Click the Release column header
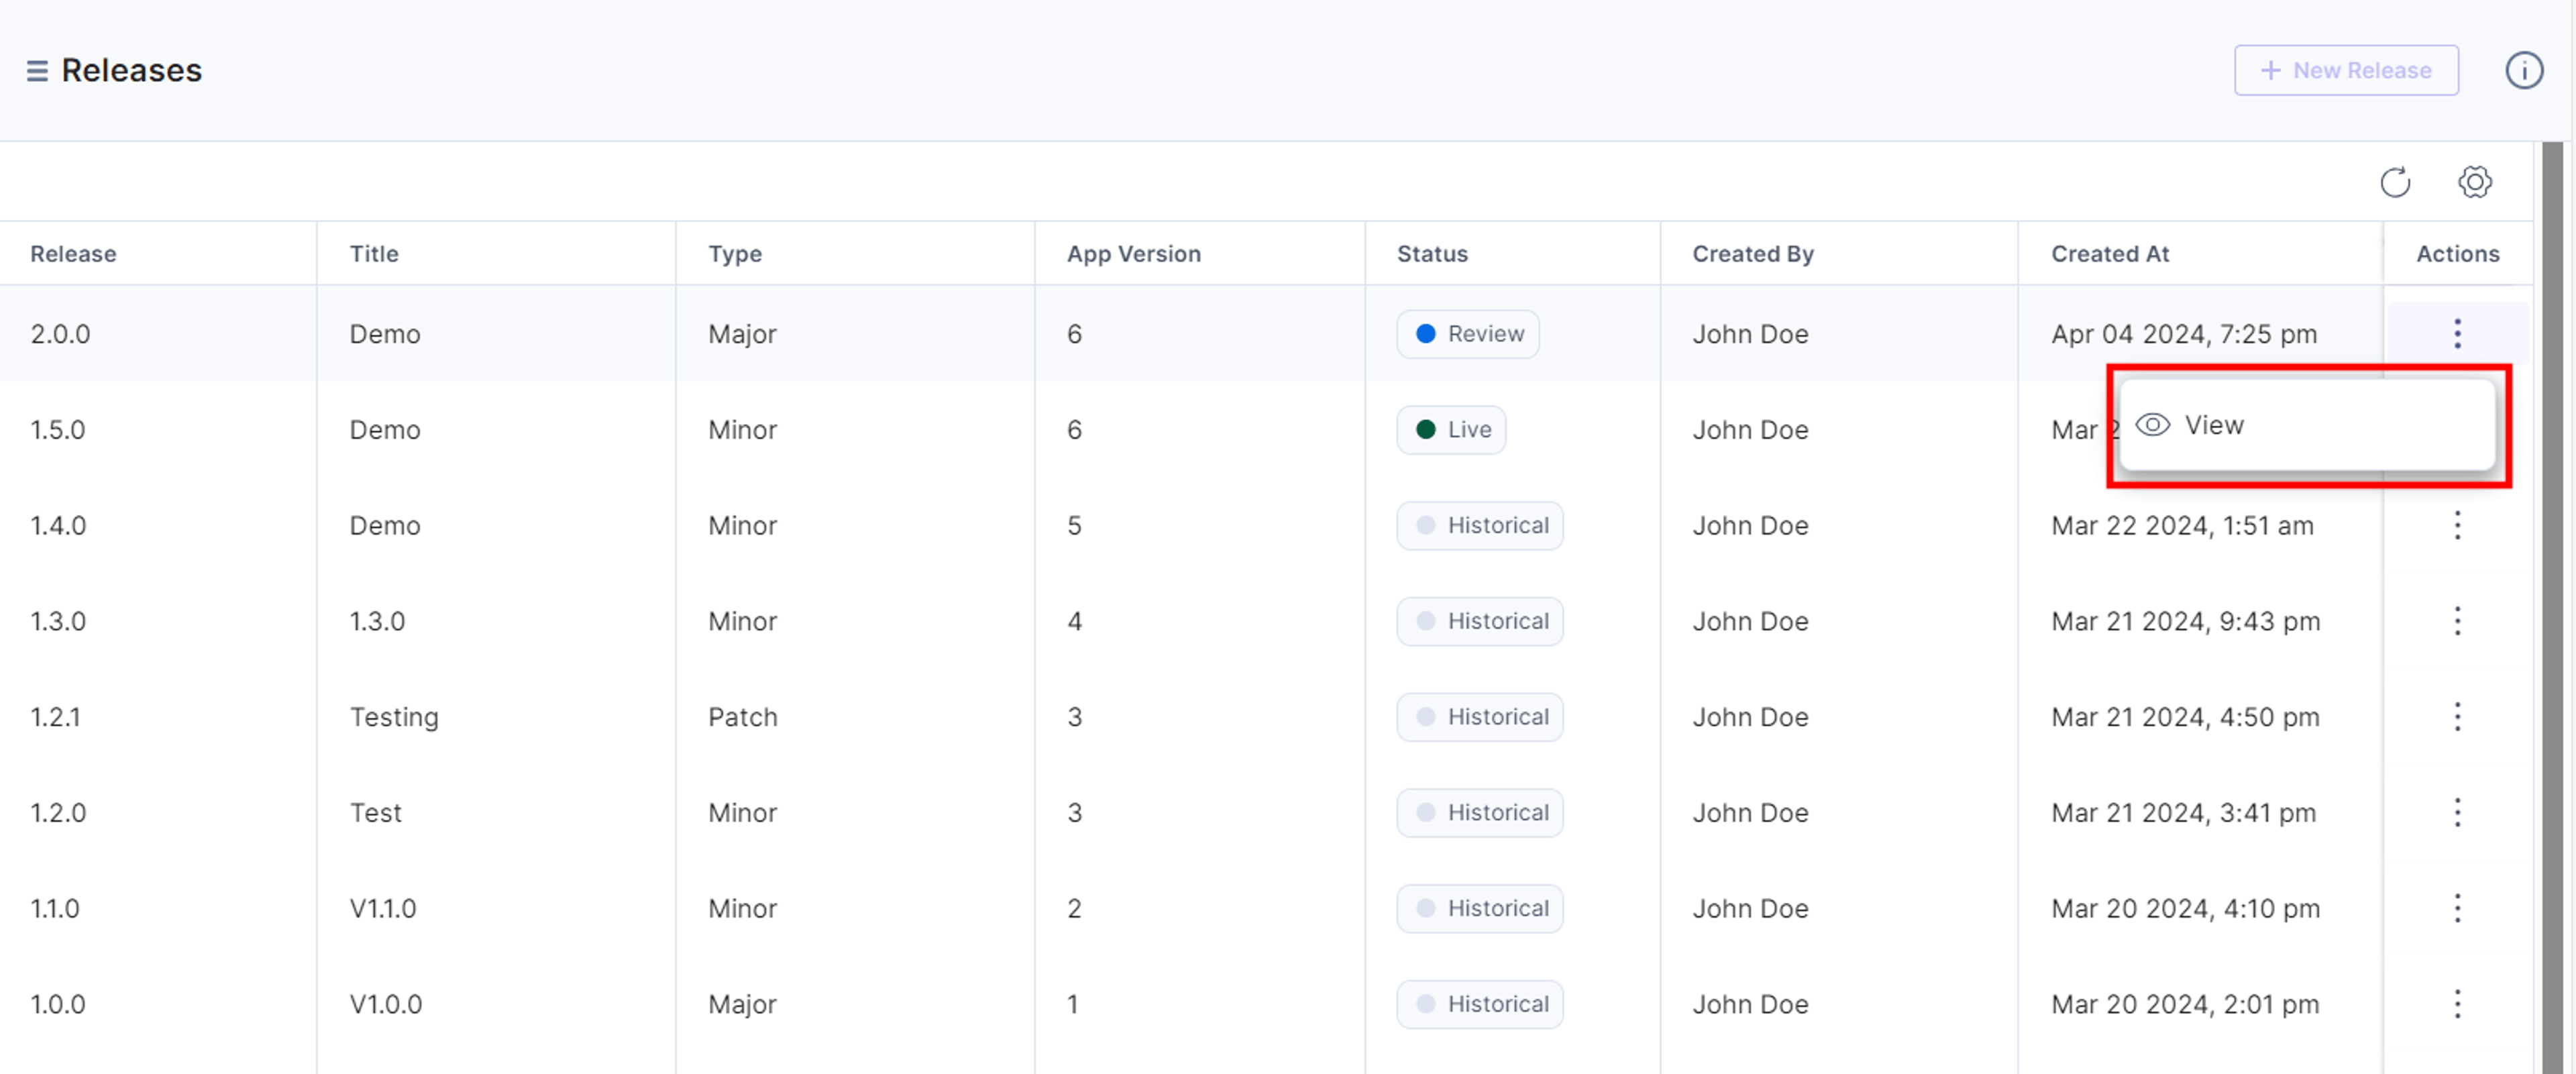 [x=73, y=254]
